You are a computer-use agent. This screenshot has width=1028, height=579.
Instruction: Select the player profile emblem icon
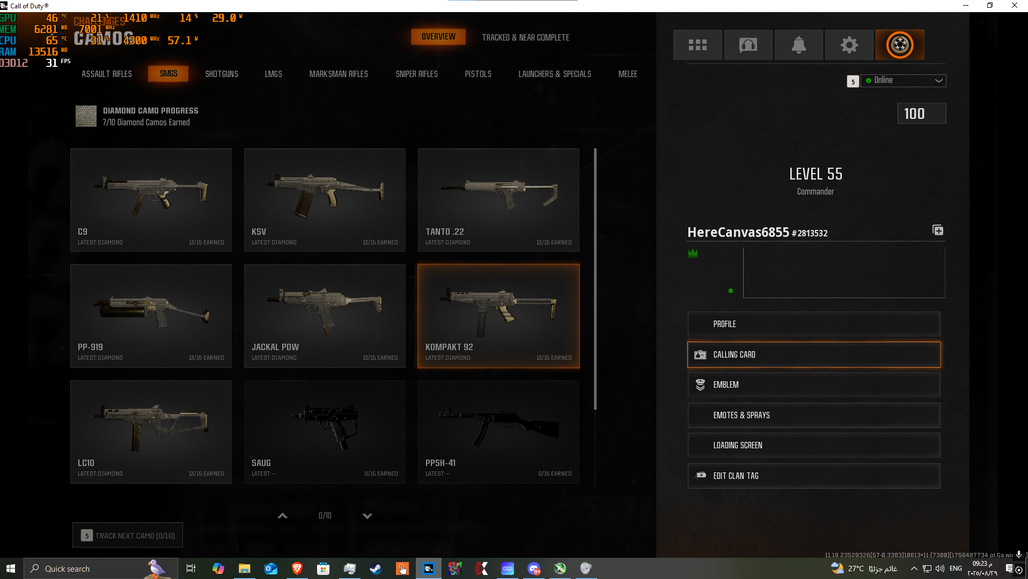tap(900, 45)
